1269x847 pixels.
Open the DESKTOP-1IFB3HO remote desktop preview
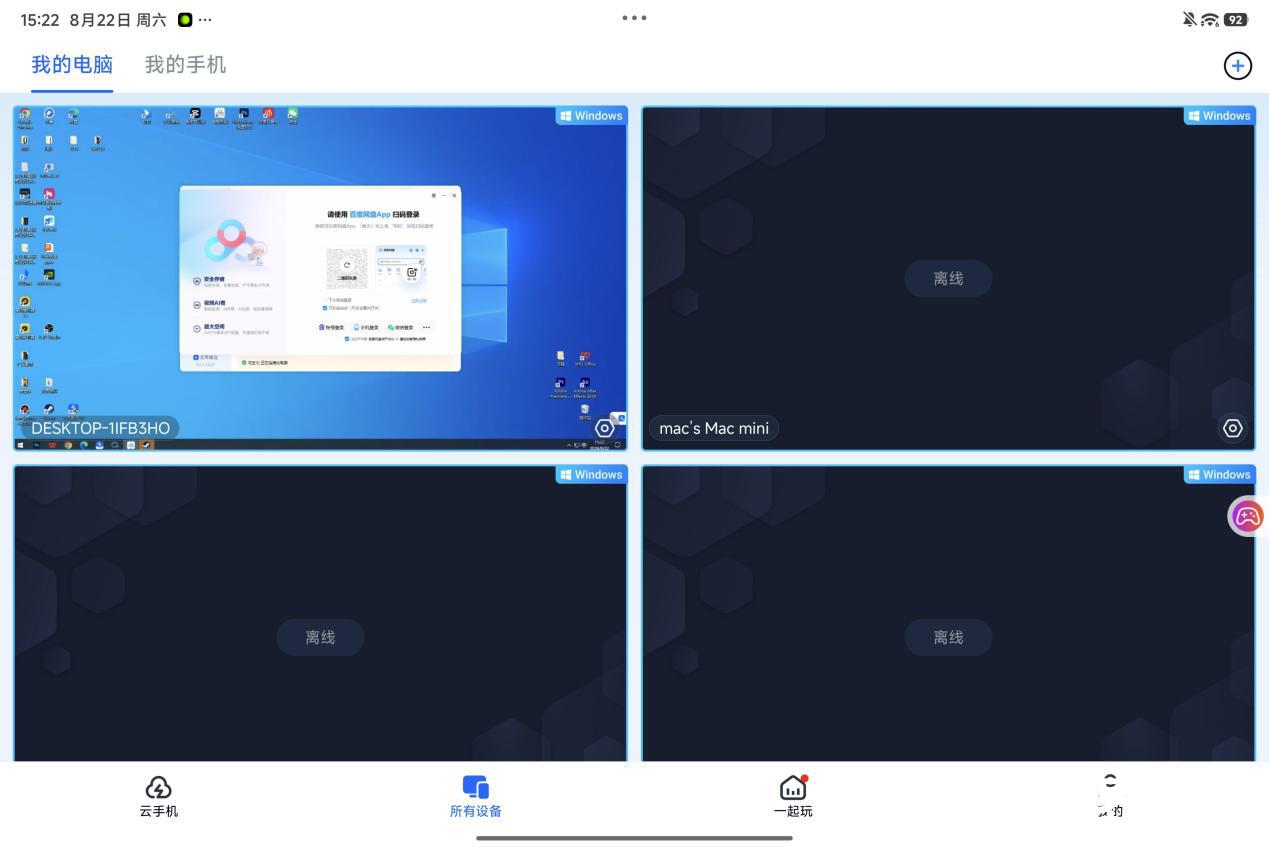tap(320, 278)
